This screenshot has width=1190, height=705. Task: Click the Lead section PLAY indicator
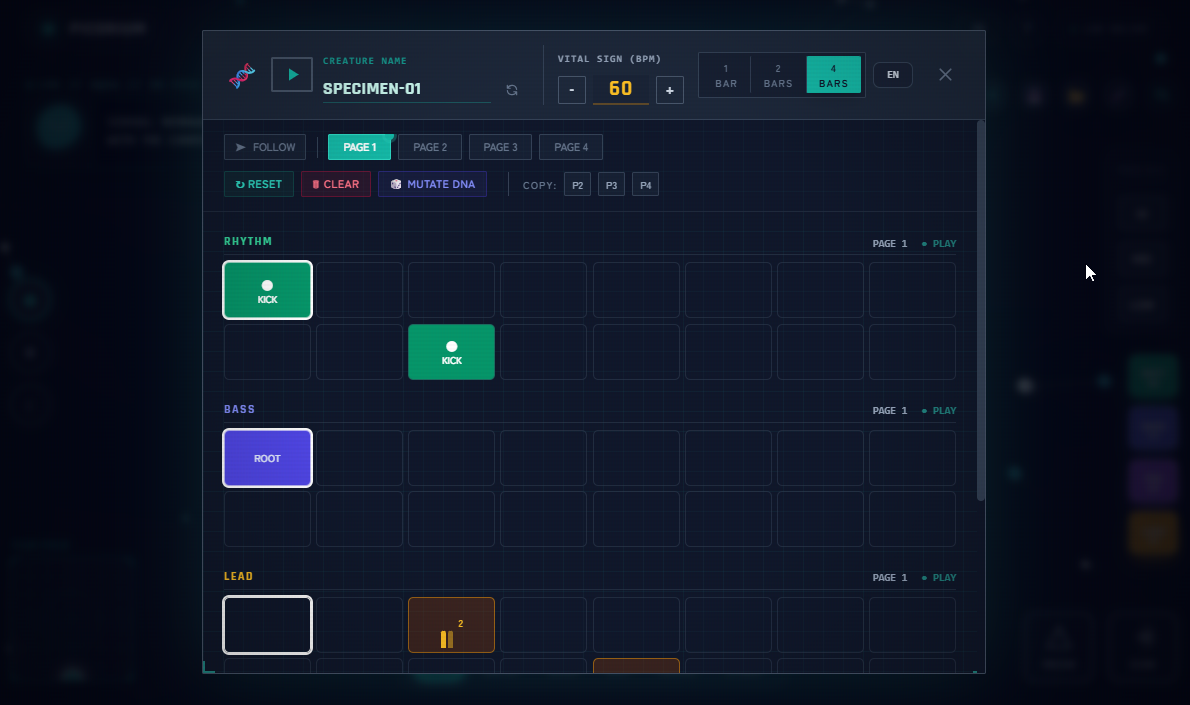[939, 578]
